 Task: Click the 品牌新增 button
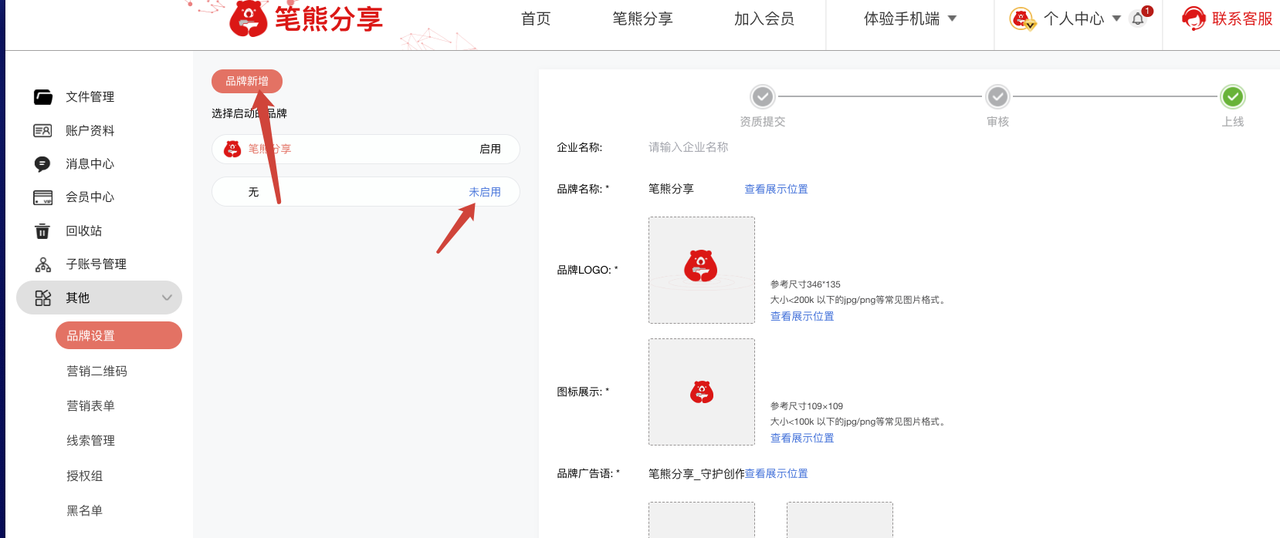(247, 81)
